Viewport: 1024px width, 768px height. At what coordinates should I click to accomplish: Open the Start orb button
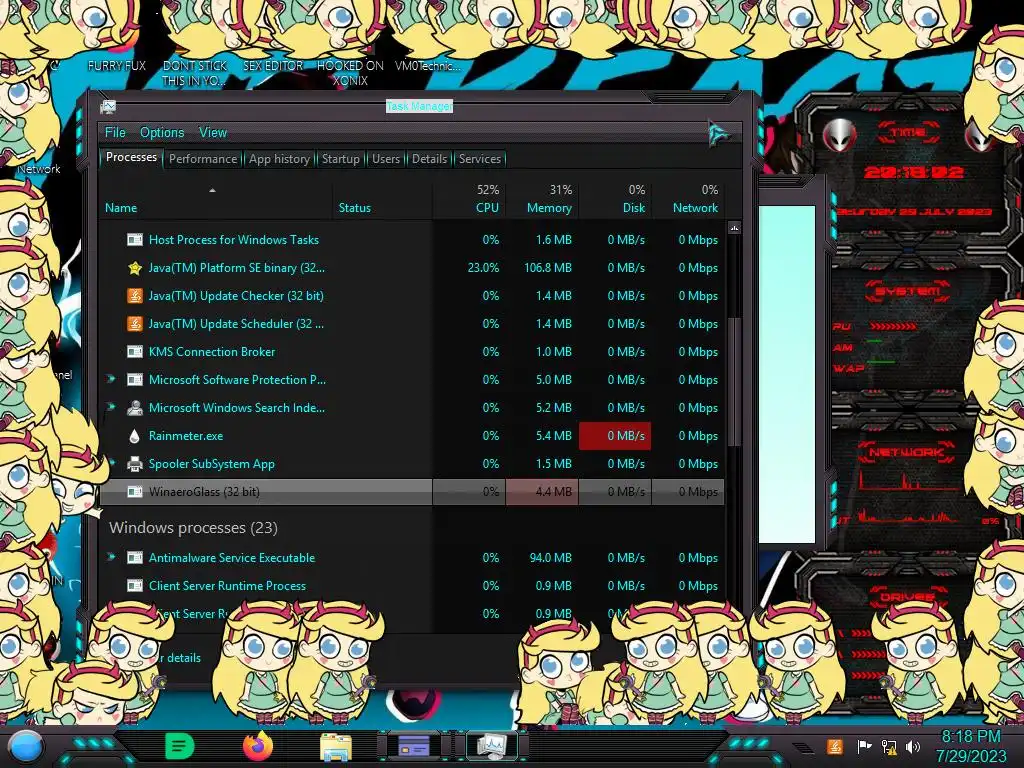(x=26, y=747)
